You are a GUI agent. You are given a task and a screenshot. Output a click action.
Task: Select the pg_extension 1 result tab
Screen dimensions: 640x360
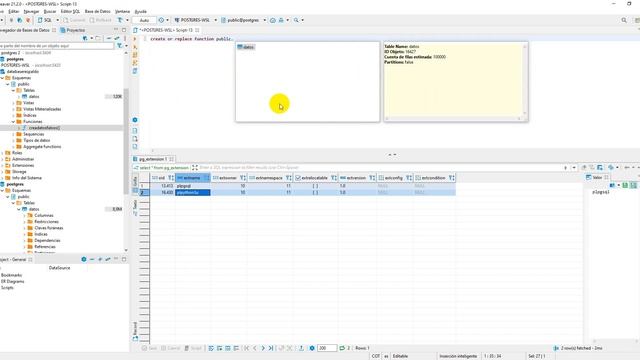tap(153, 159)
